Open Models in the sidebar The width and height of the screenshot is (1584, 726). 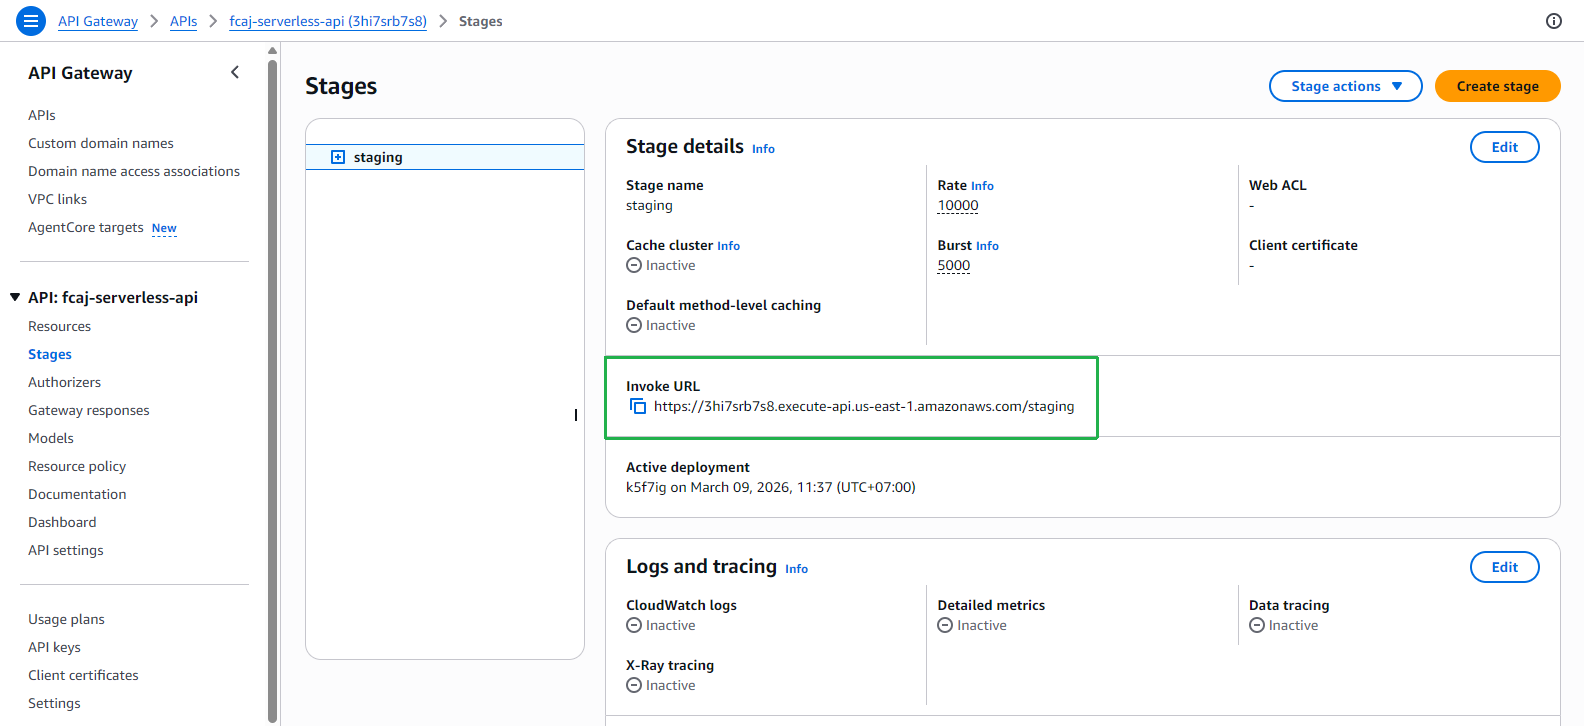[x=51, y=438]
